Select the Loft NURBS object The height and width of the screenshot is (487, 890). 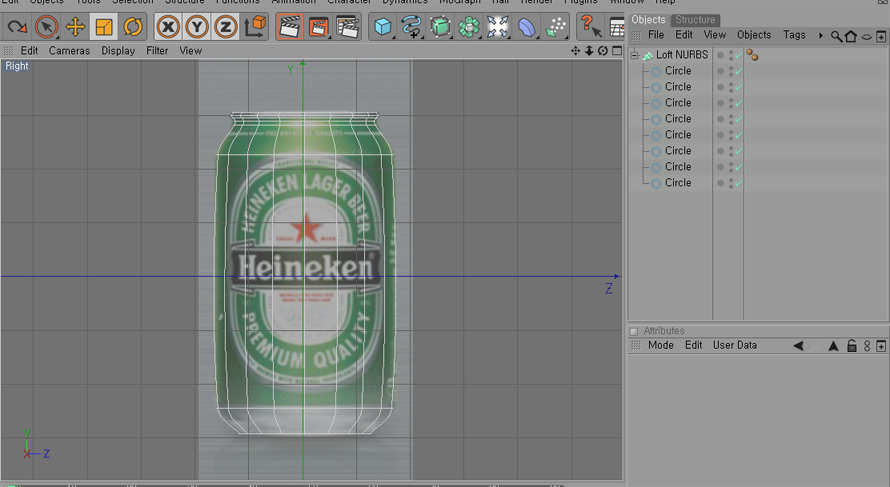[x=682, y=55]
